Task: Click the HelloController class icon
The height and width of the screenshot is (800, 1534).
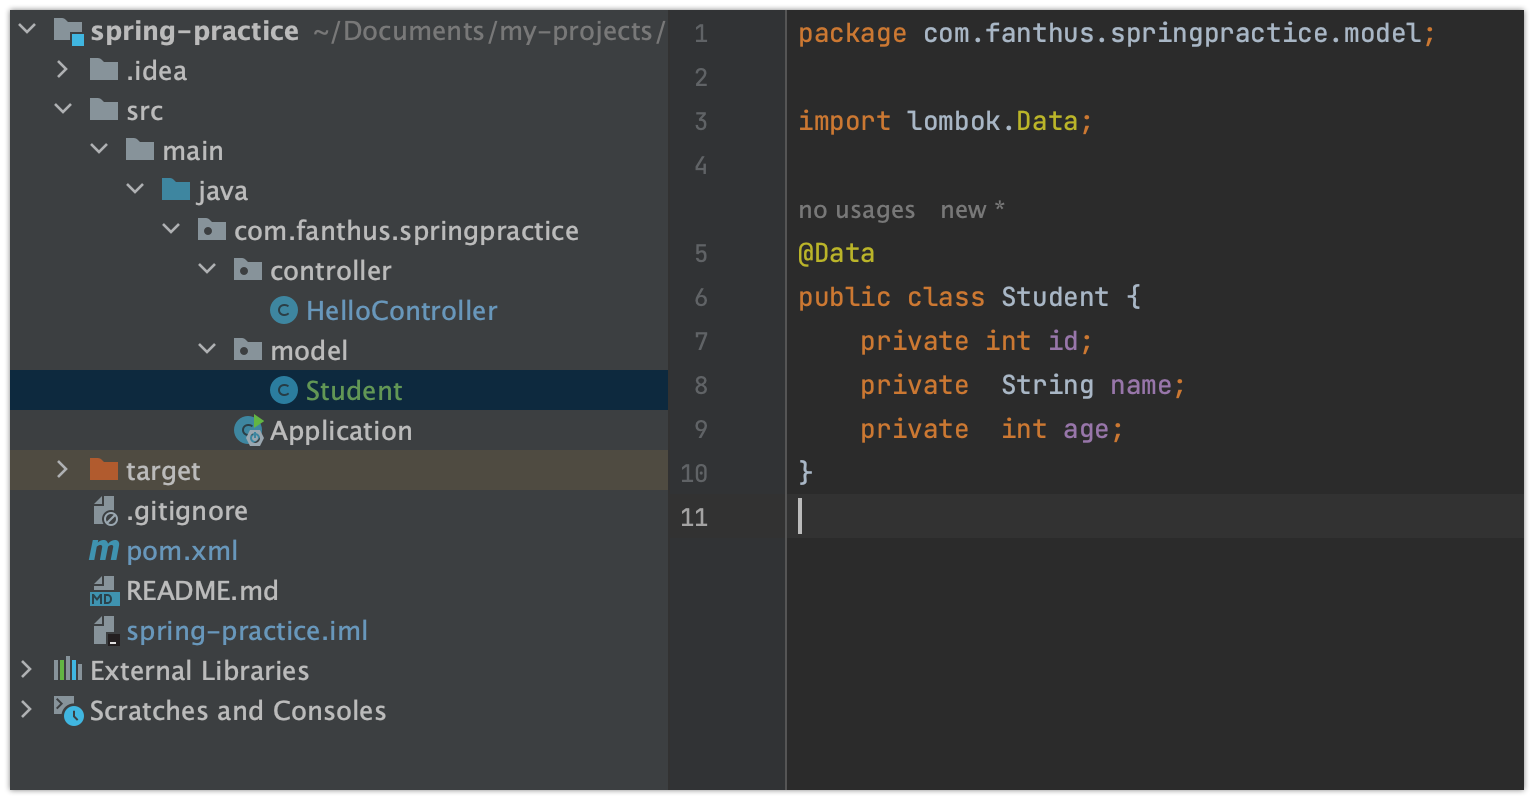Action: tap(284, 311)
